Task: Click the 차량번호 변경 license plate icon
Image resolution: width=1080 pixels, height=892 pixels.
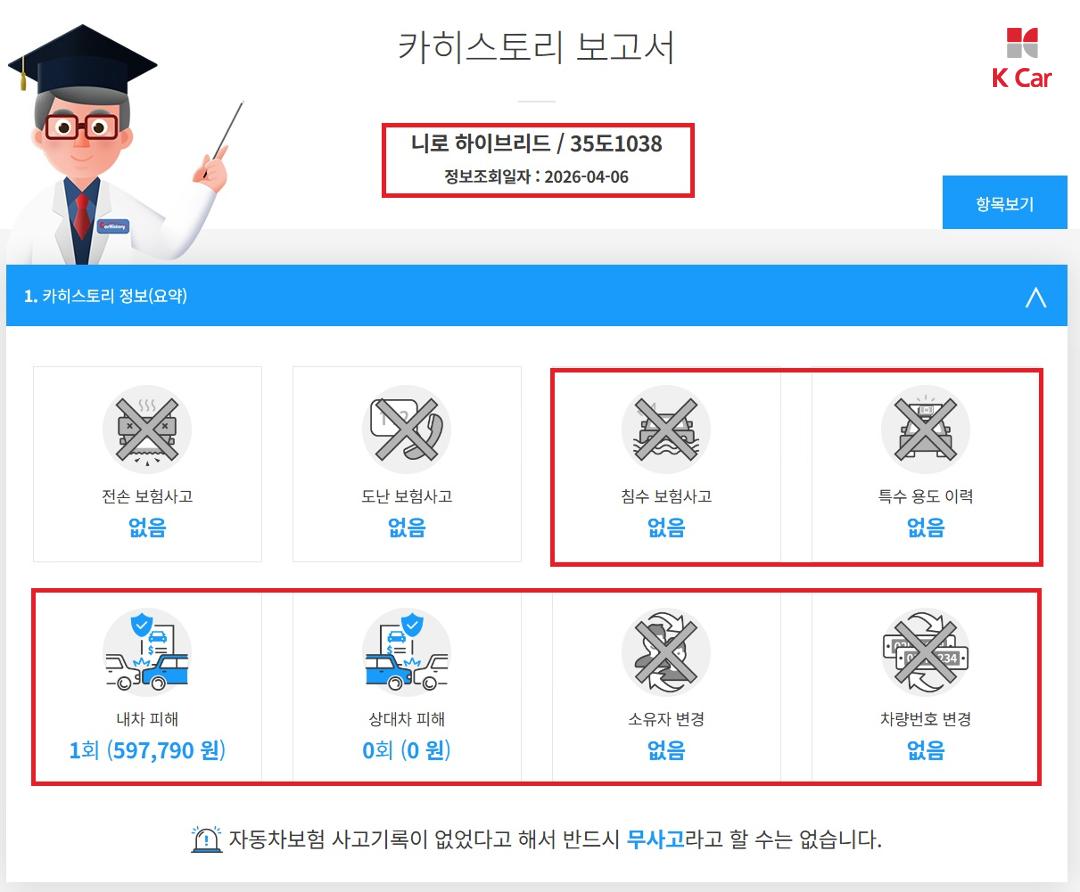Action: point(925,652)
